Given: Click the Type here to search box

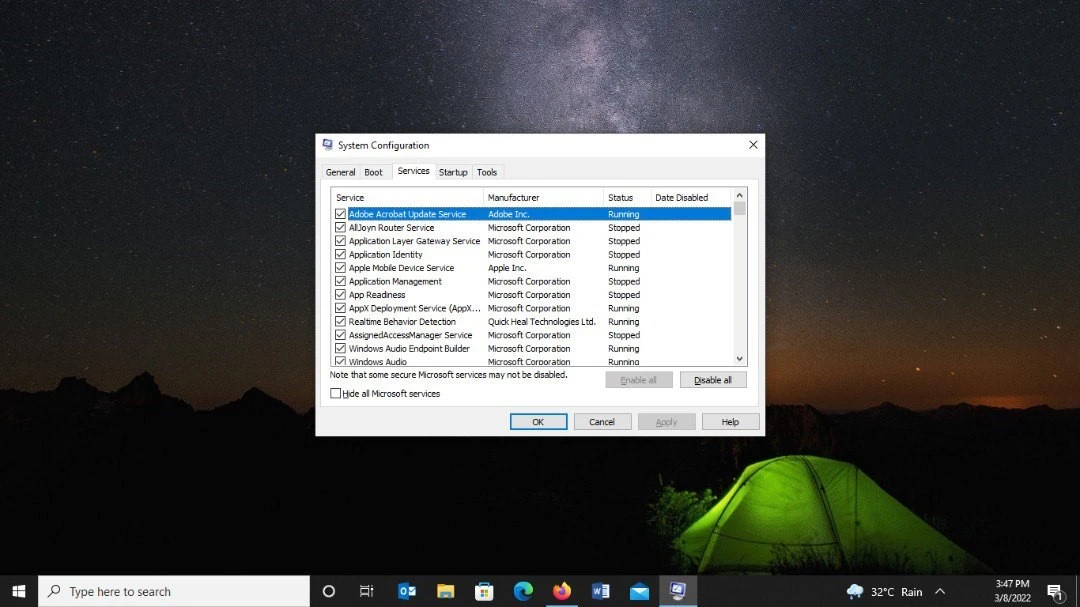Looking at the screenshot, I should 174,591.
